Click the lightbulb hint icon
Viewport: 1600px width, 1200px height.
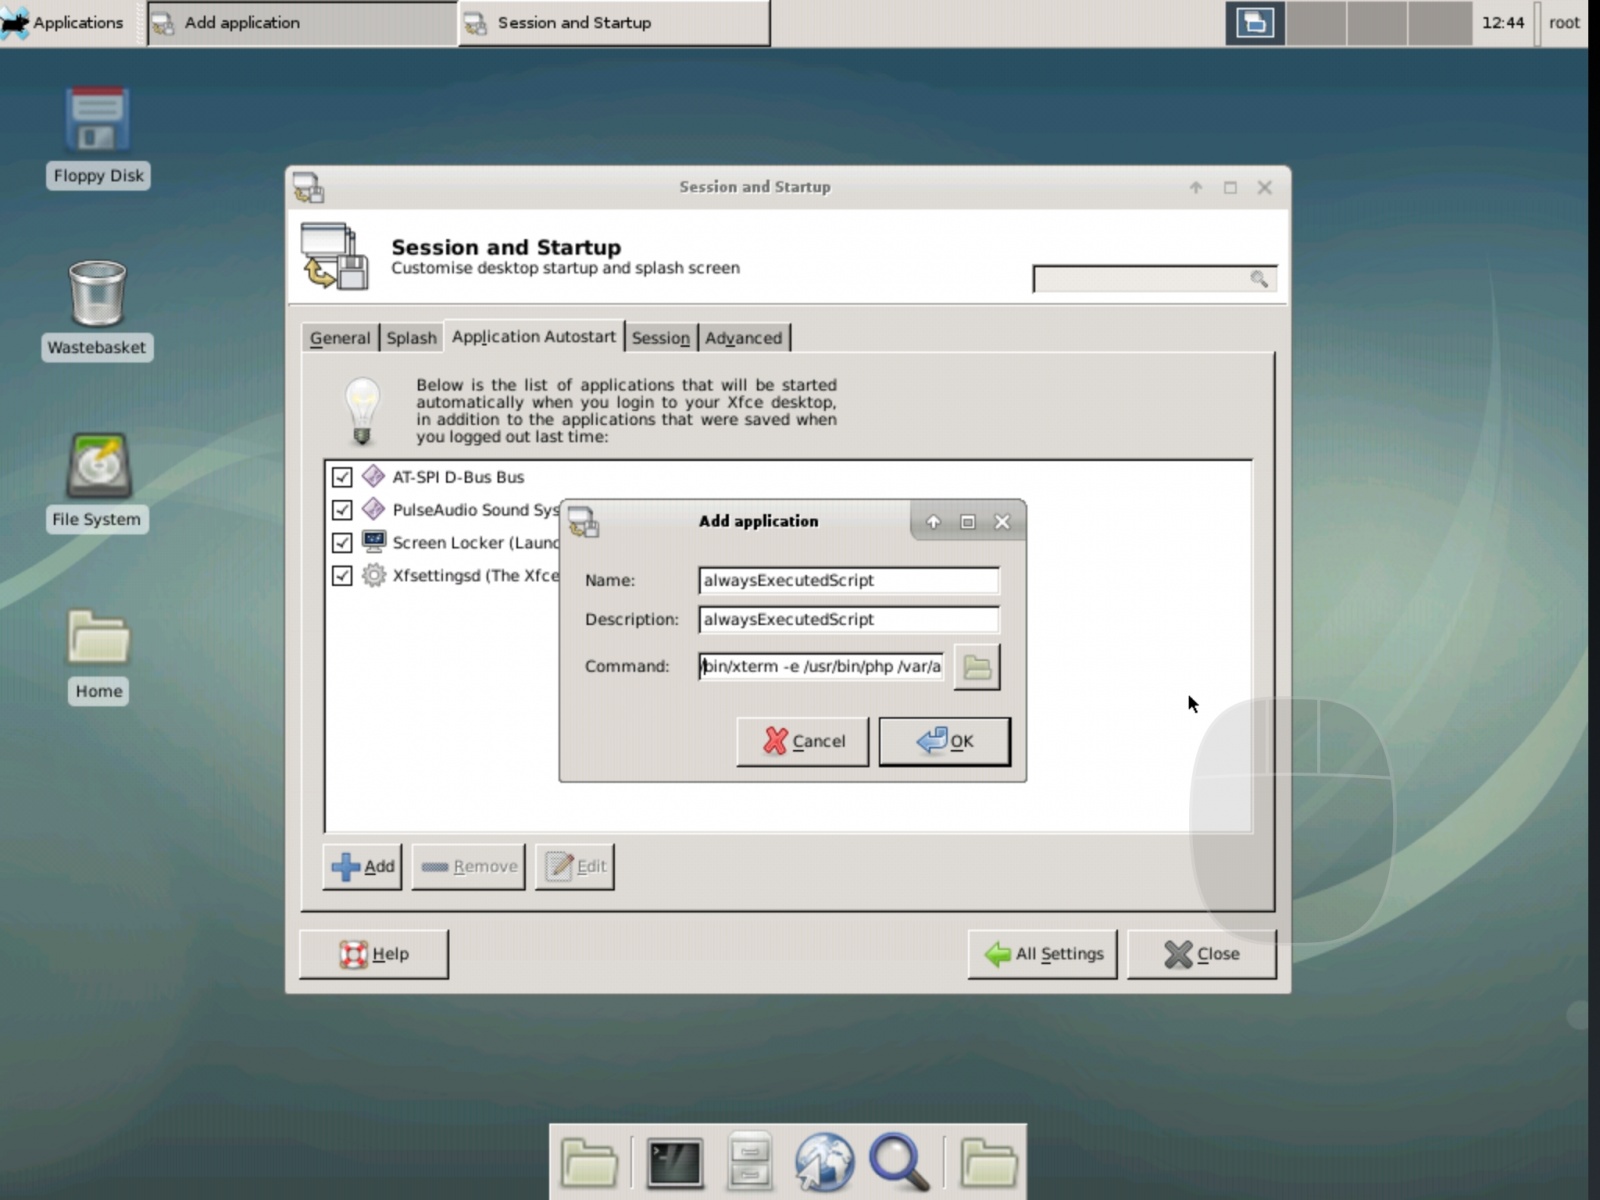click(362, 410)
